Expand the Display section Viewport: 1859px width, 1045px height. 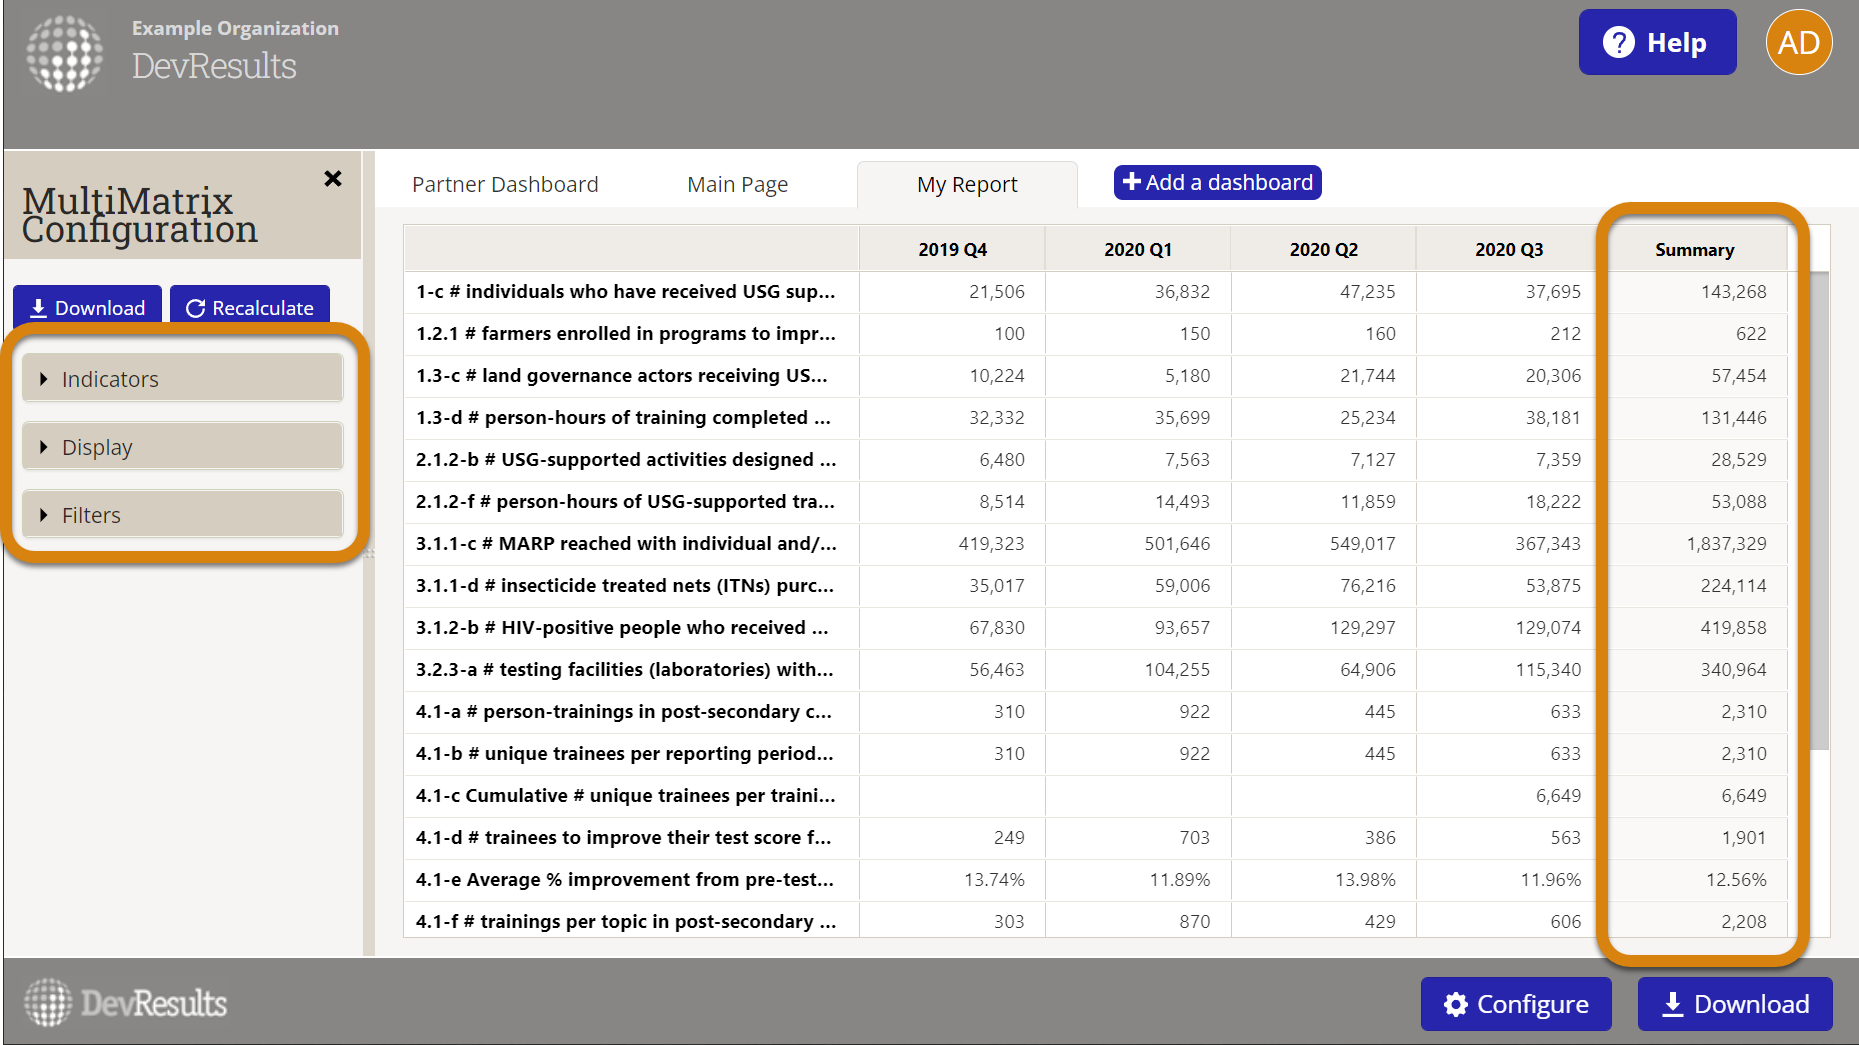182,447
